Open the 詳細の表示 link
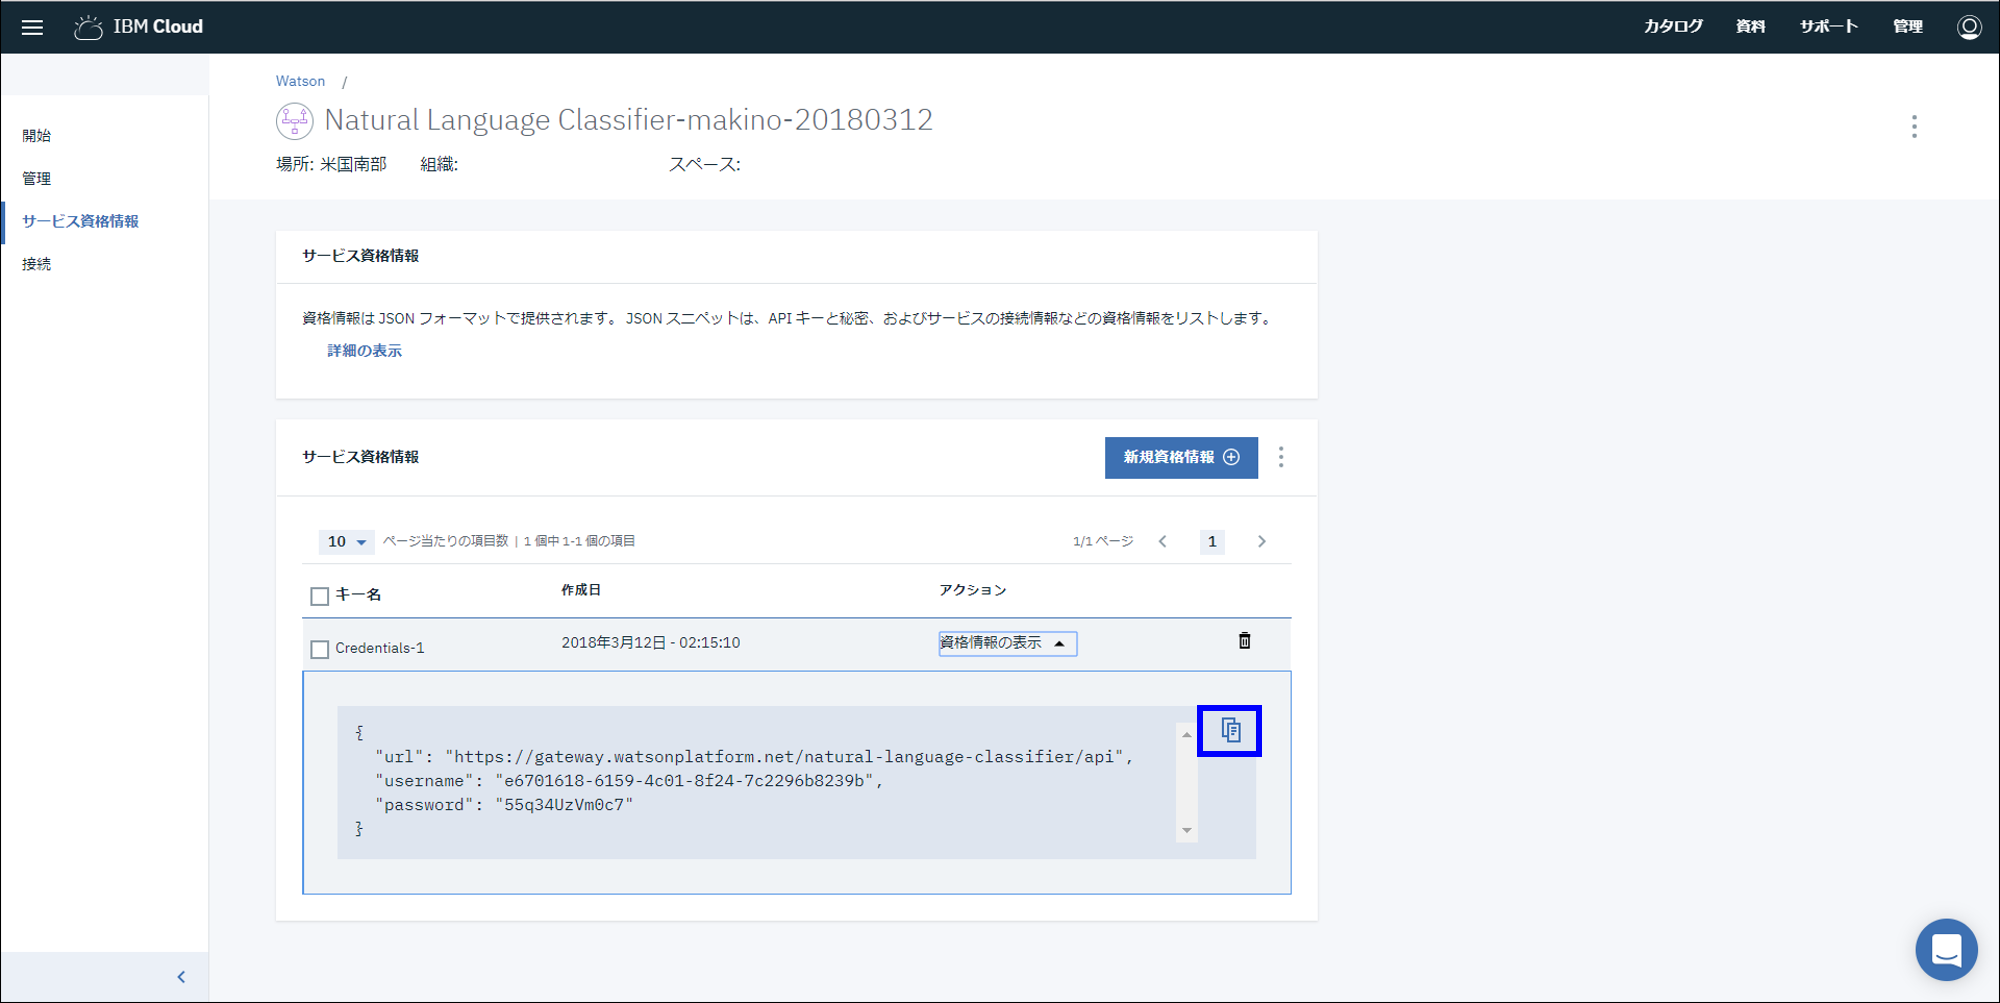Screen dimensions: 2000x1003 [364, 350]
